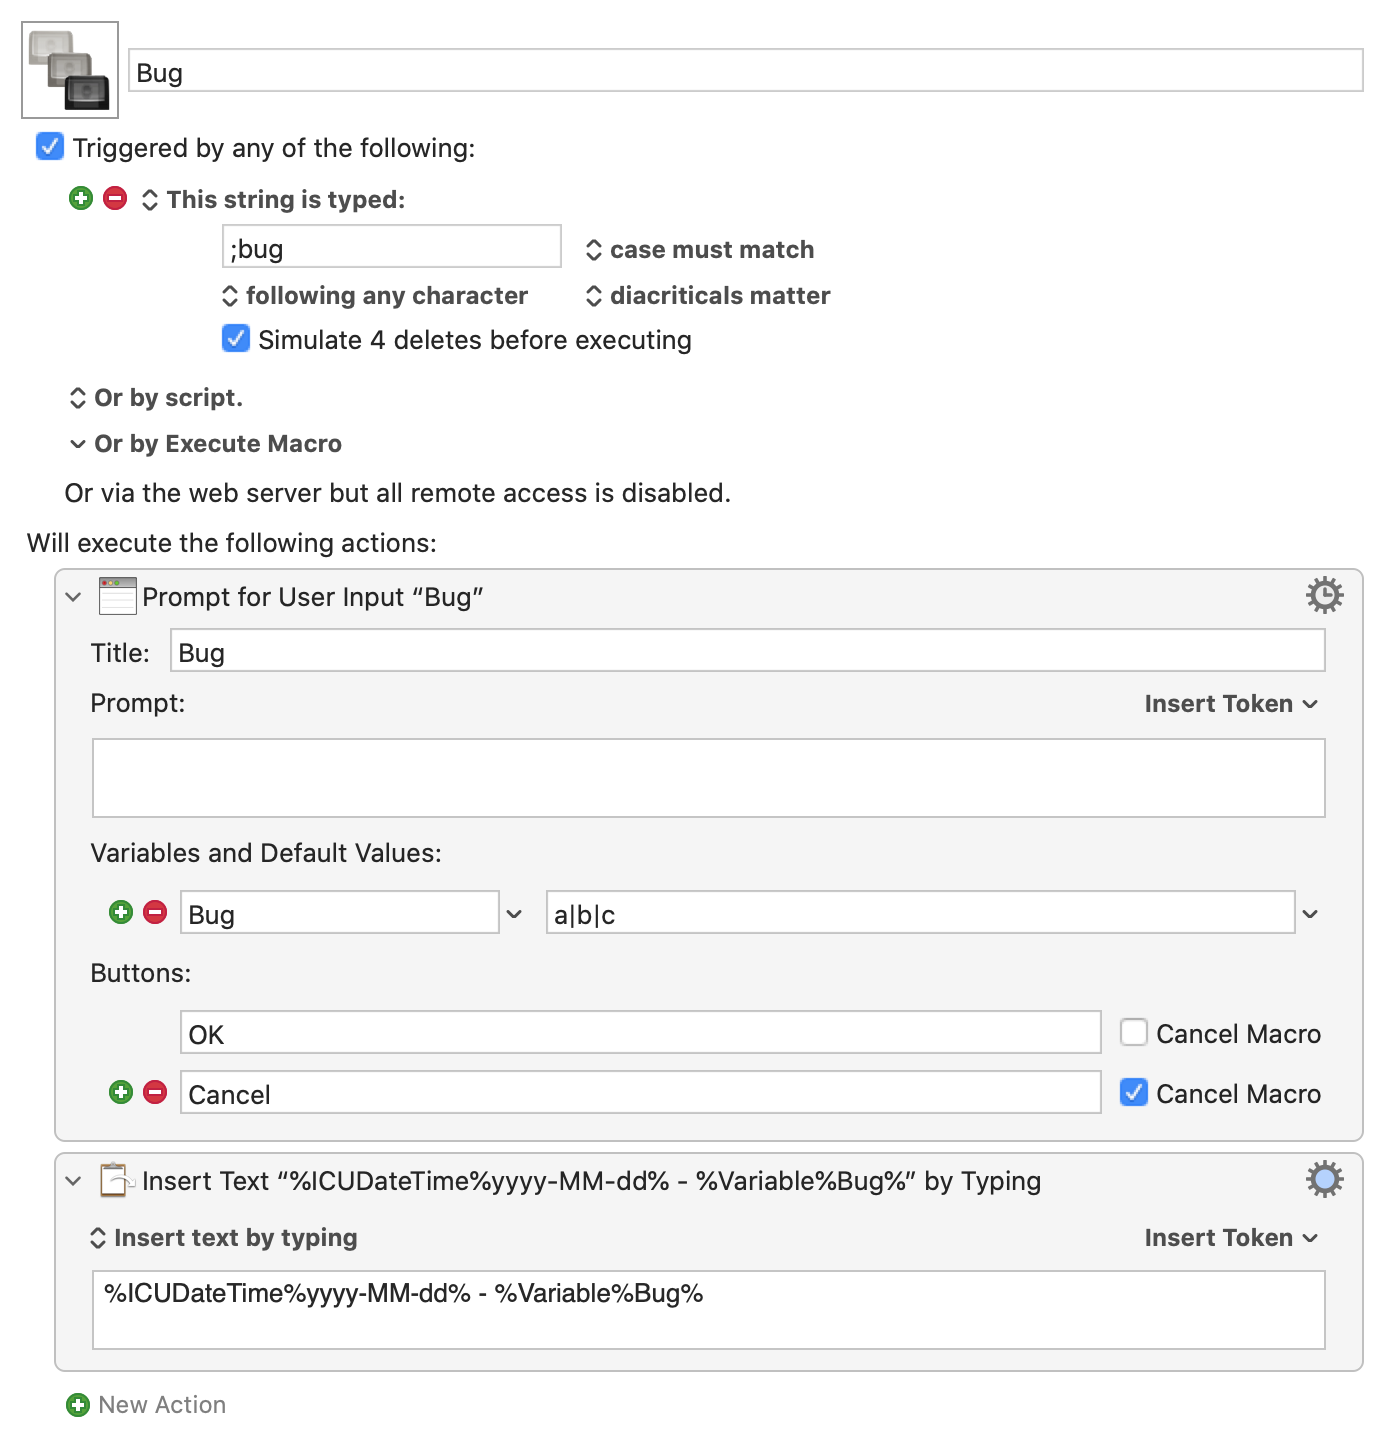This screenshot has width=1384, height=1438.
Task: Open case must match popup
Action: click(x=700, y=250)
